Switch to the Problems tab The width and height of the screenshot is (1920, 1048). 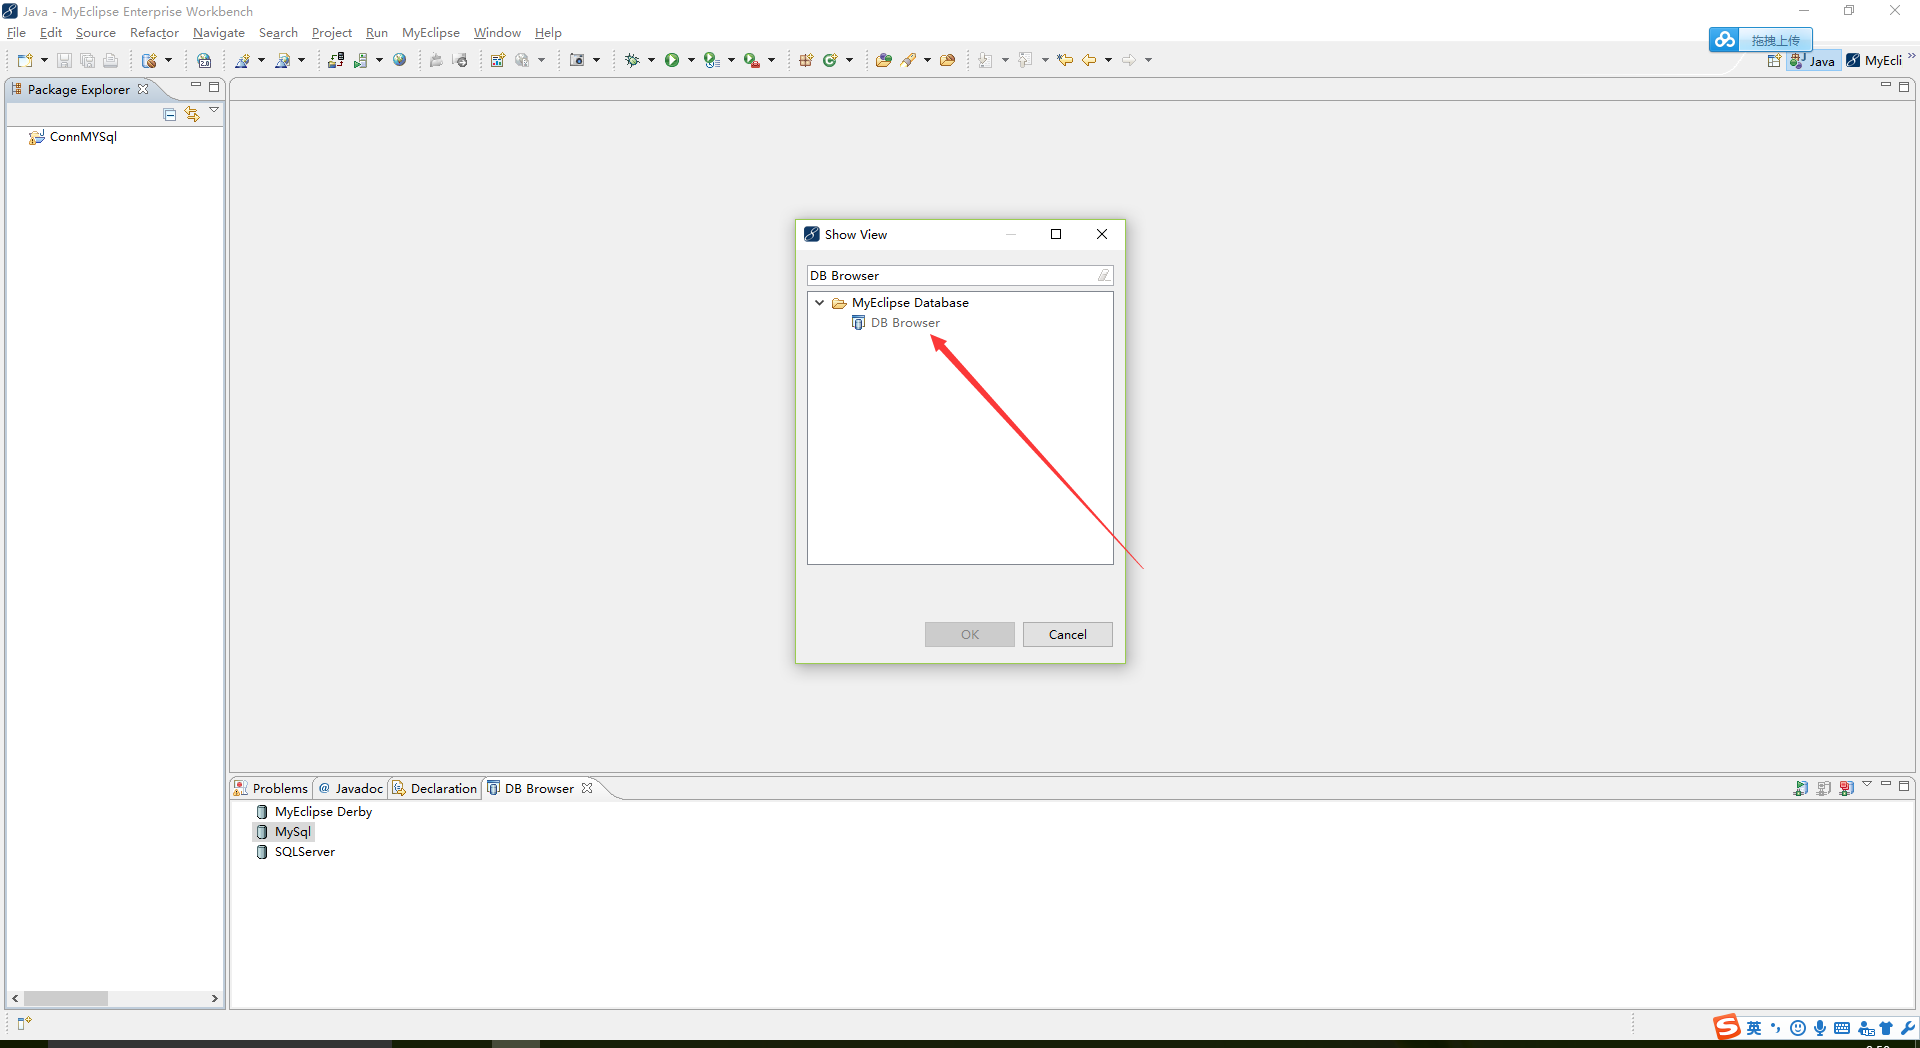point(271,788)
